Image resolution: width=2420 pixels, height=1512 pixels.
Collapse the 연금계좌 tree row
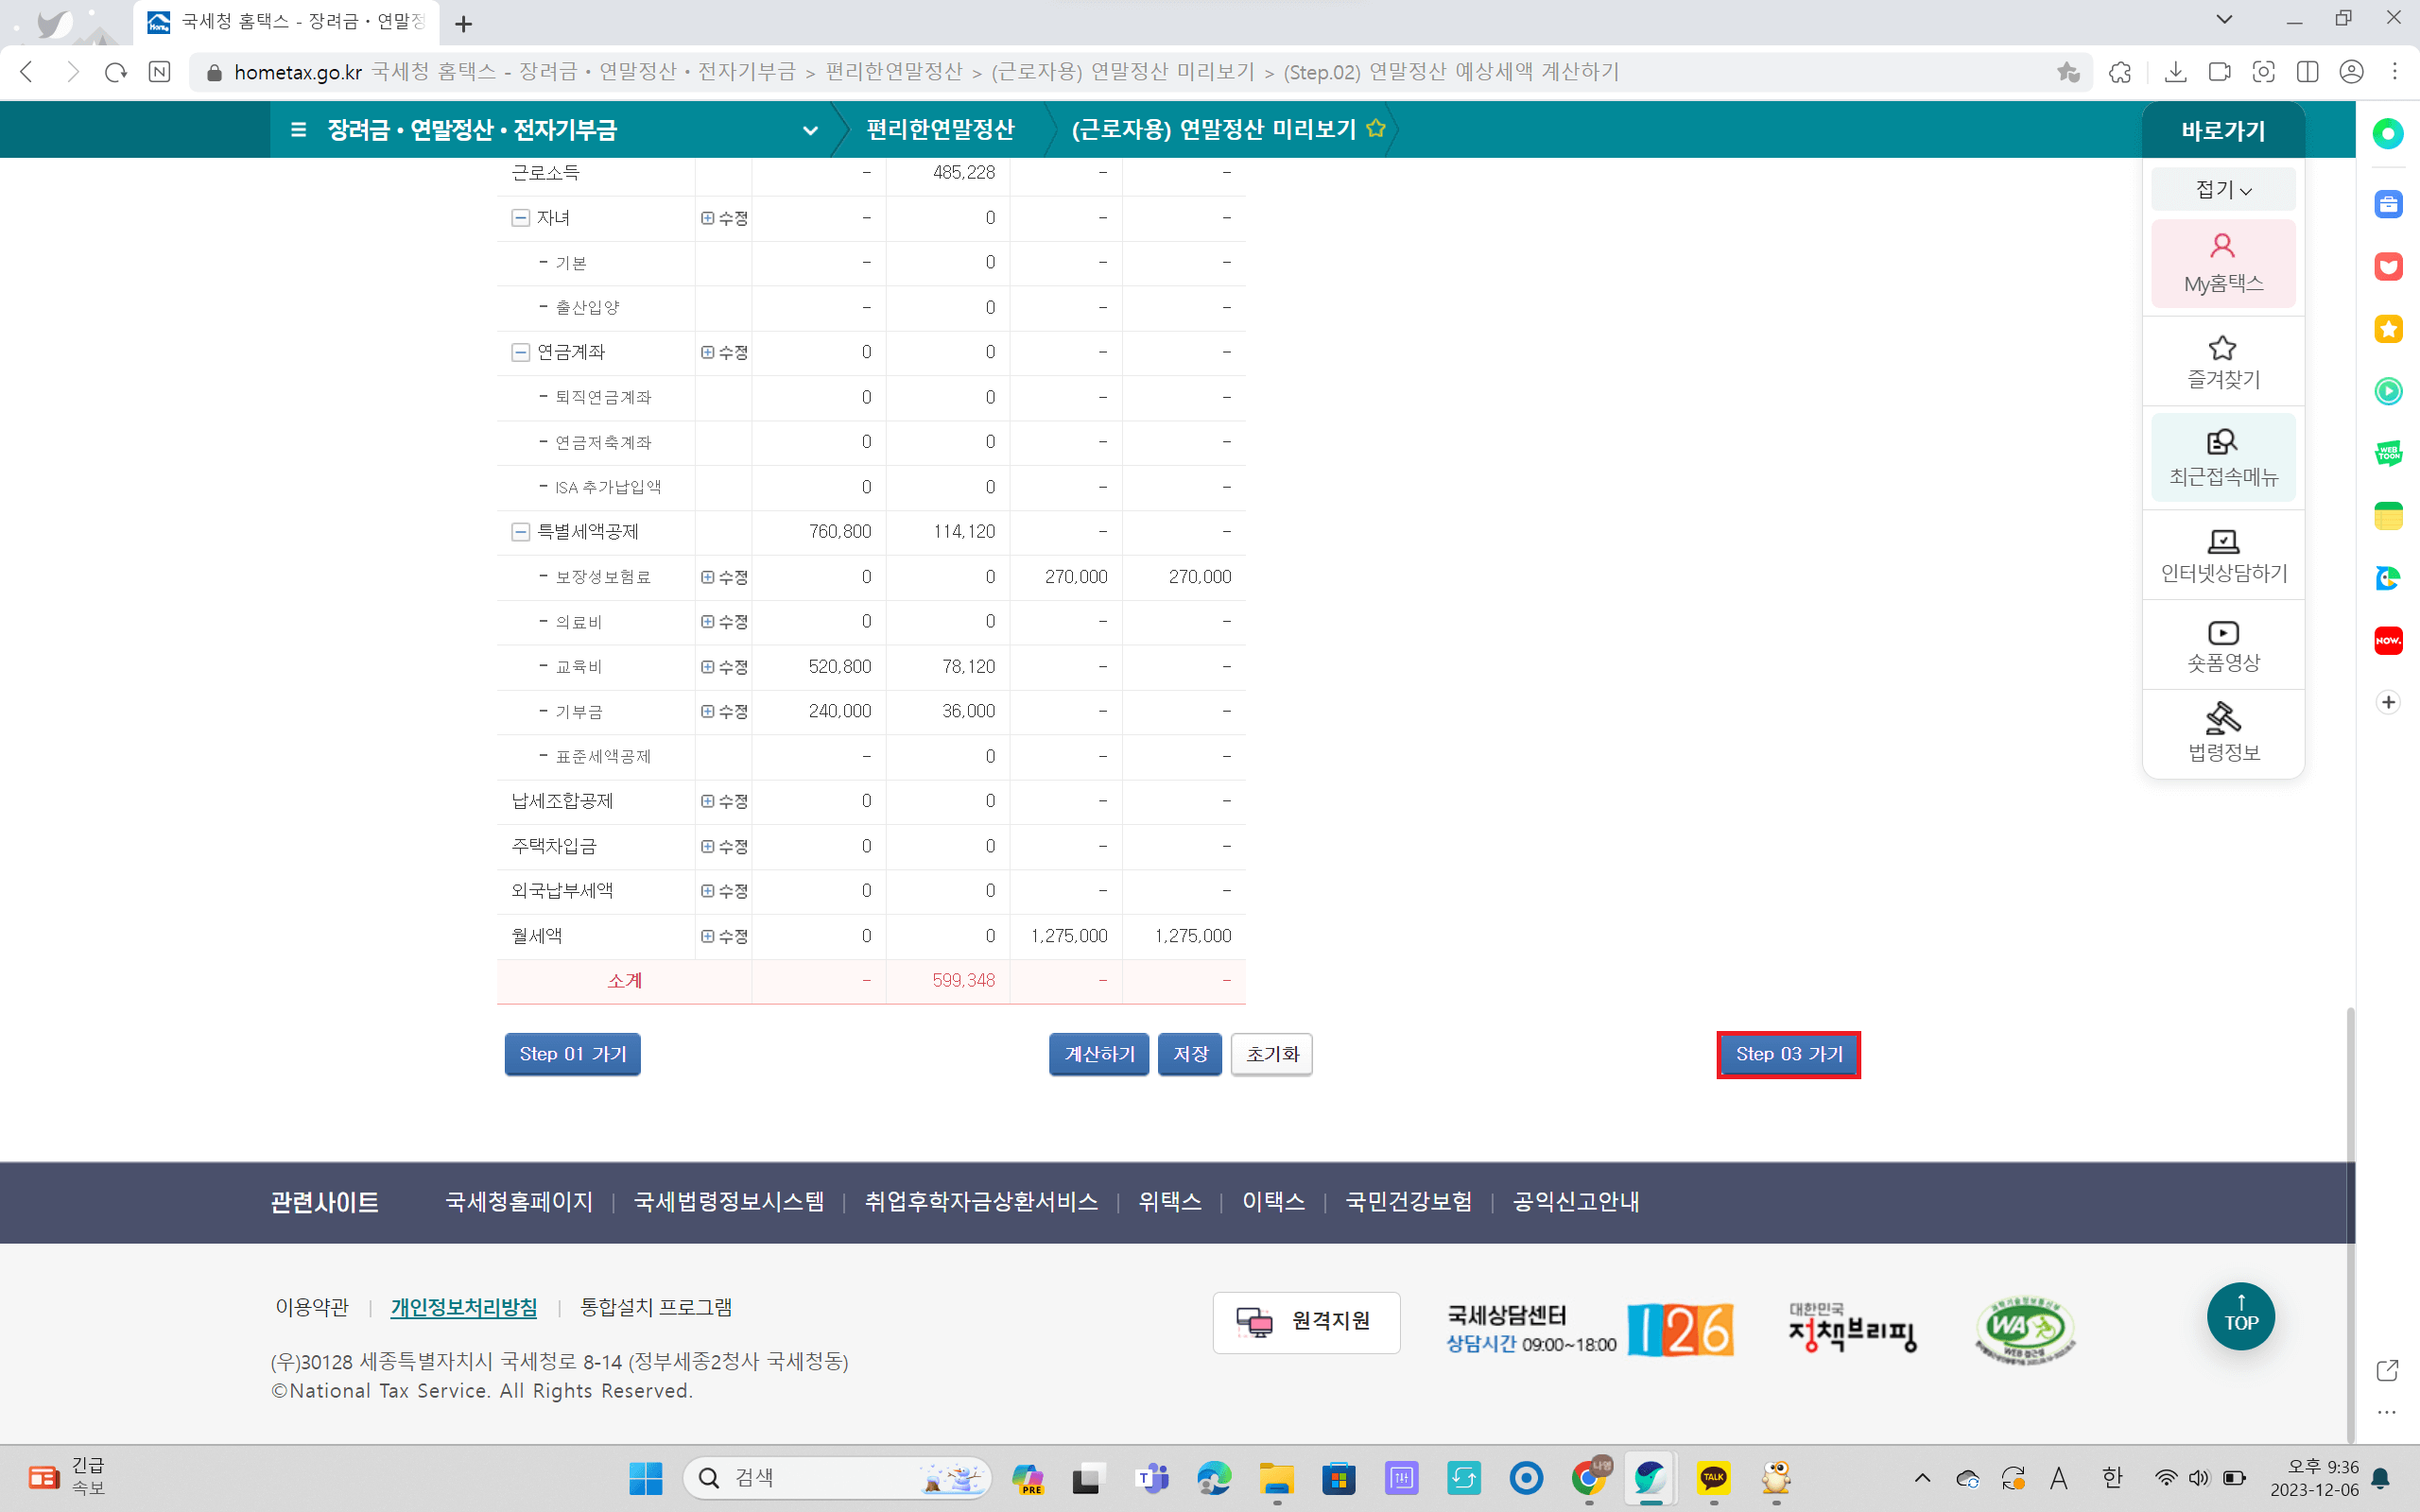pyautogui.click(x=520, y=352)
